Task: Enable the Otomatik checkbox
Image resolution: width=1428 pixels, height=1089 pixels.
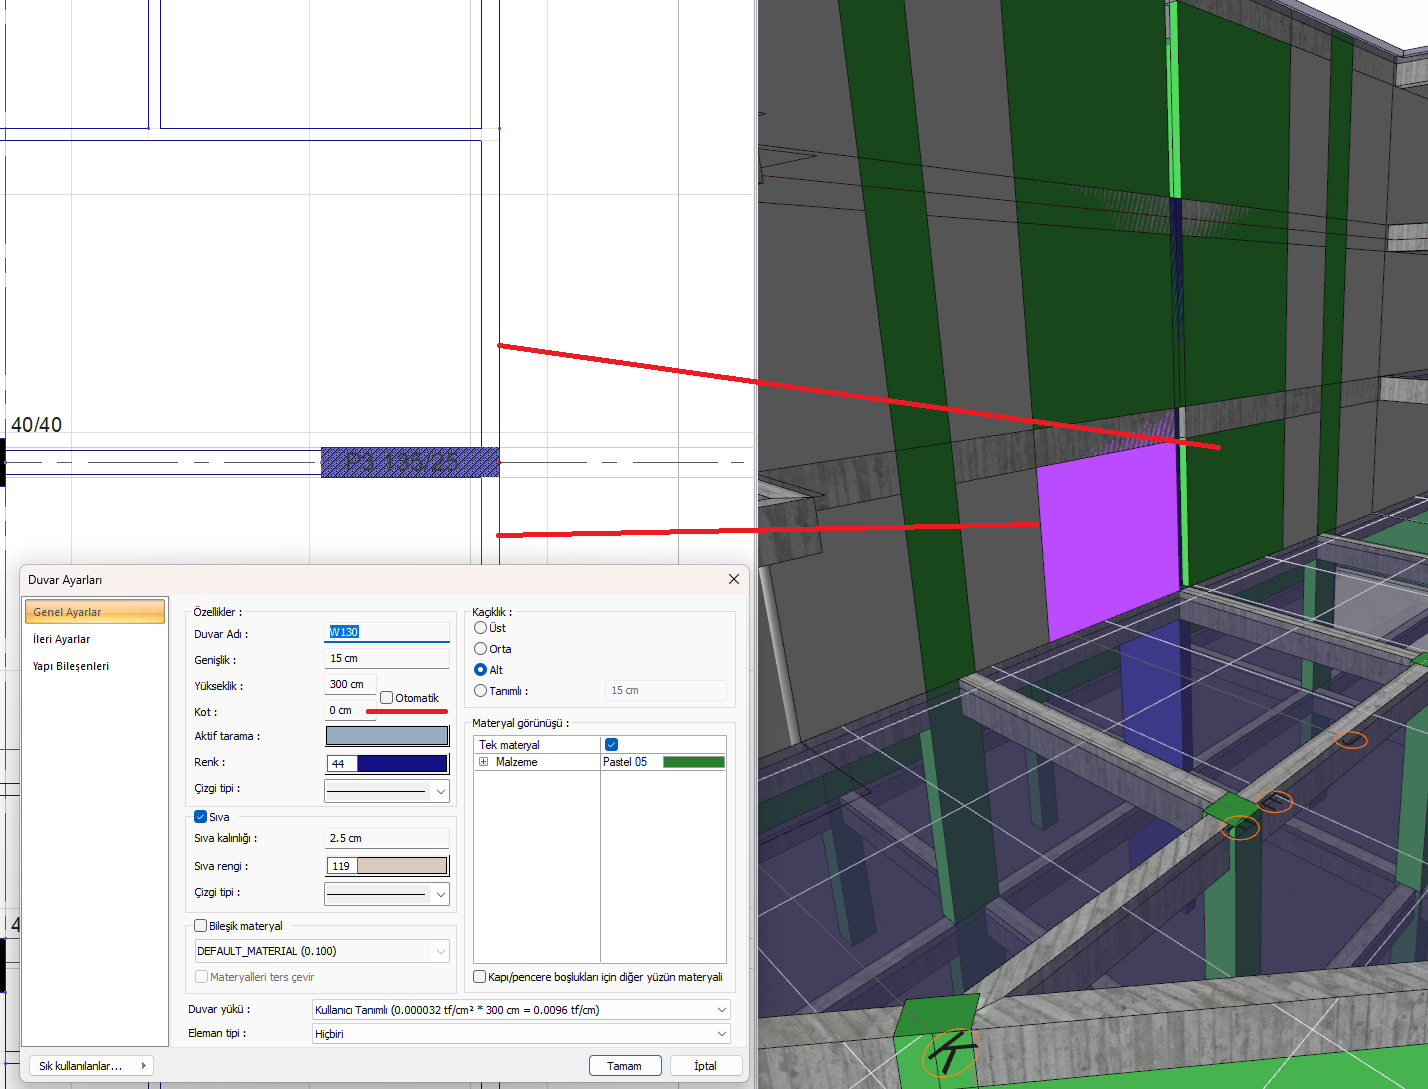Action: pyautogui.click(x=387, y=698)
